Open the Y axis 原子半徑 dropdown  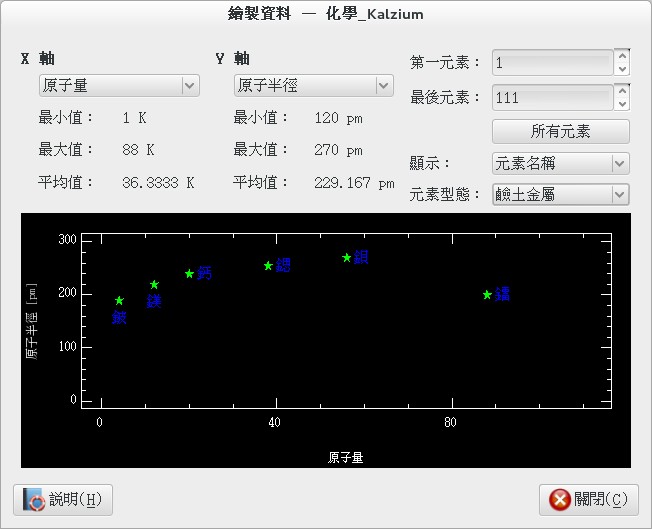pyautogui.click(x=314, y=86)
